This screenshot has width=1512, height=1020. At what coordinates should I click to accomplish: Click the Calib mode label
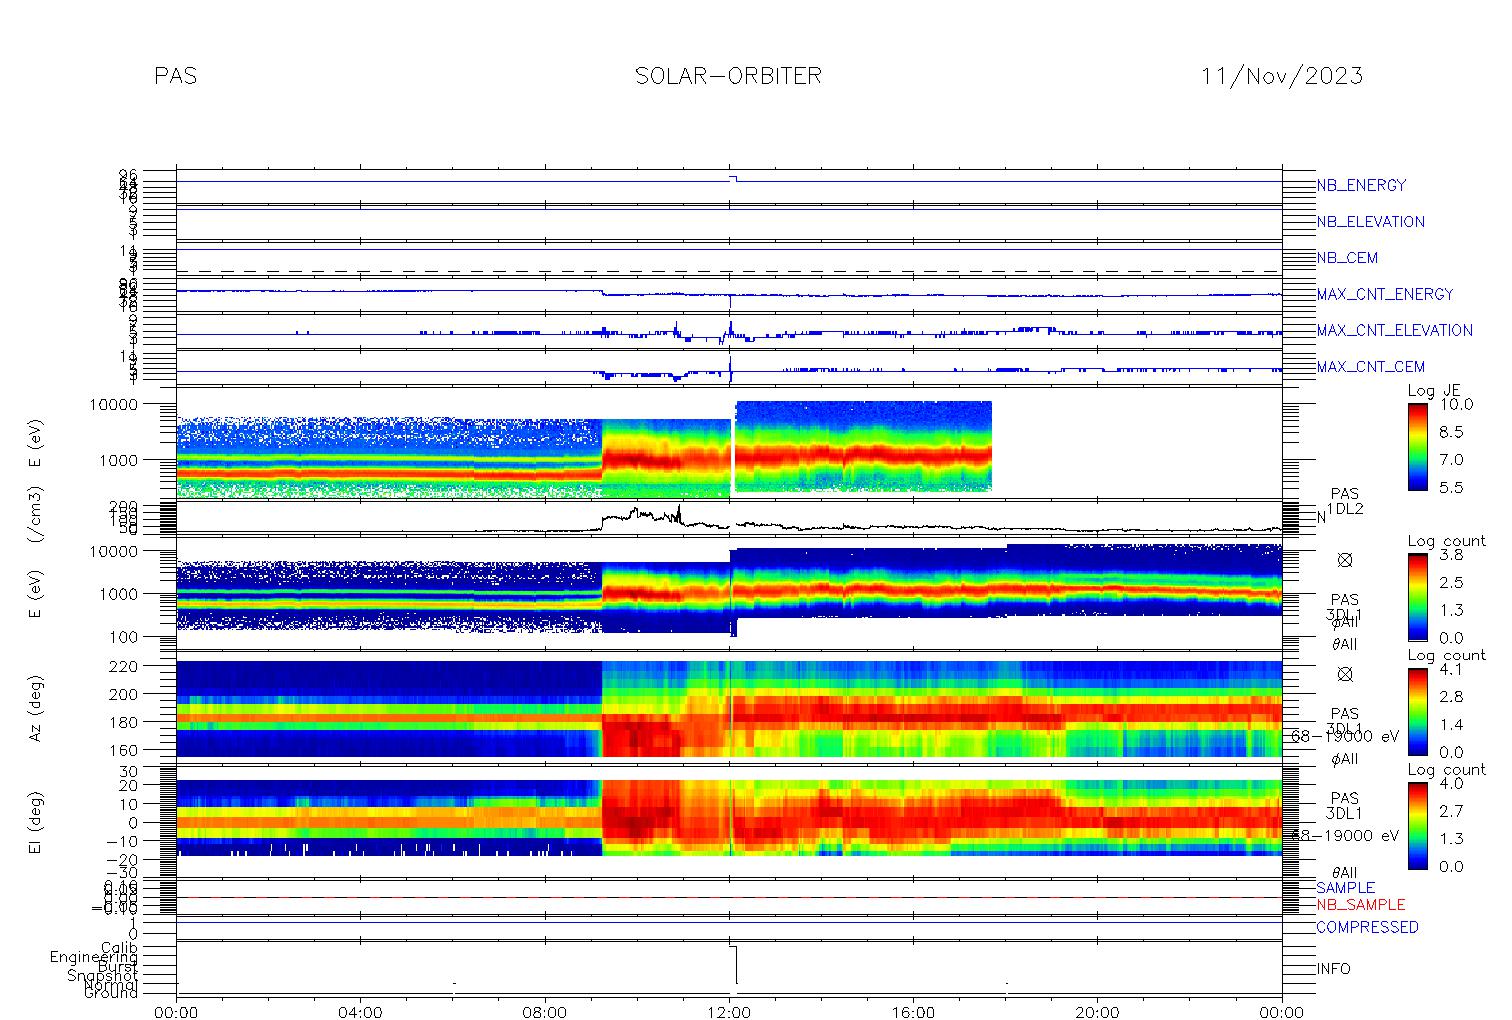coord(119,947)
